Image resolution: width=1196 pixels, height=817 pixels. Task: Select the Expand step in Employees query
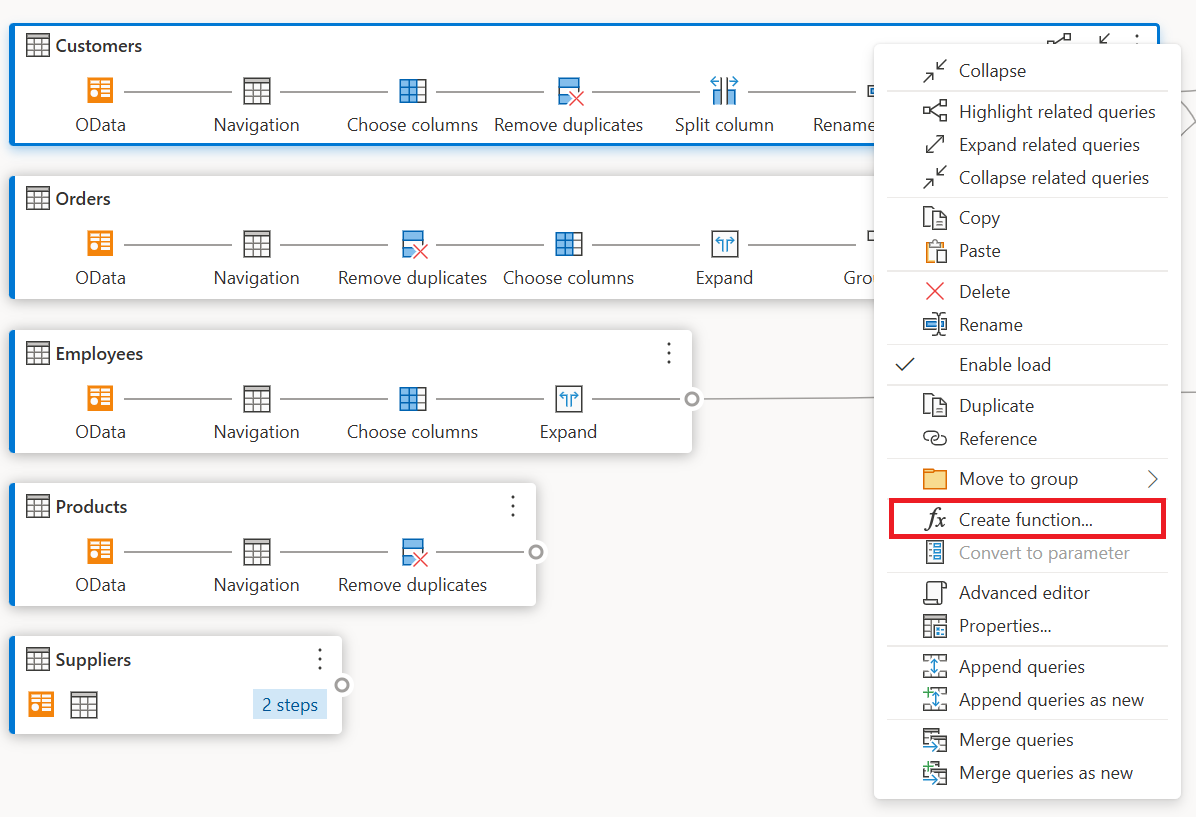[x=569, y=398]
